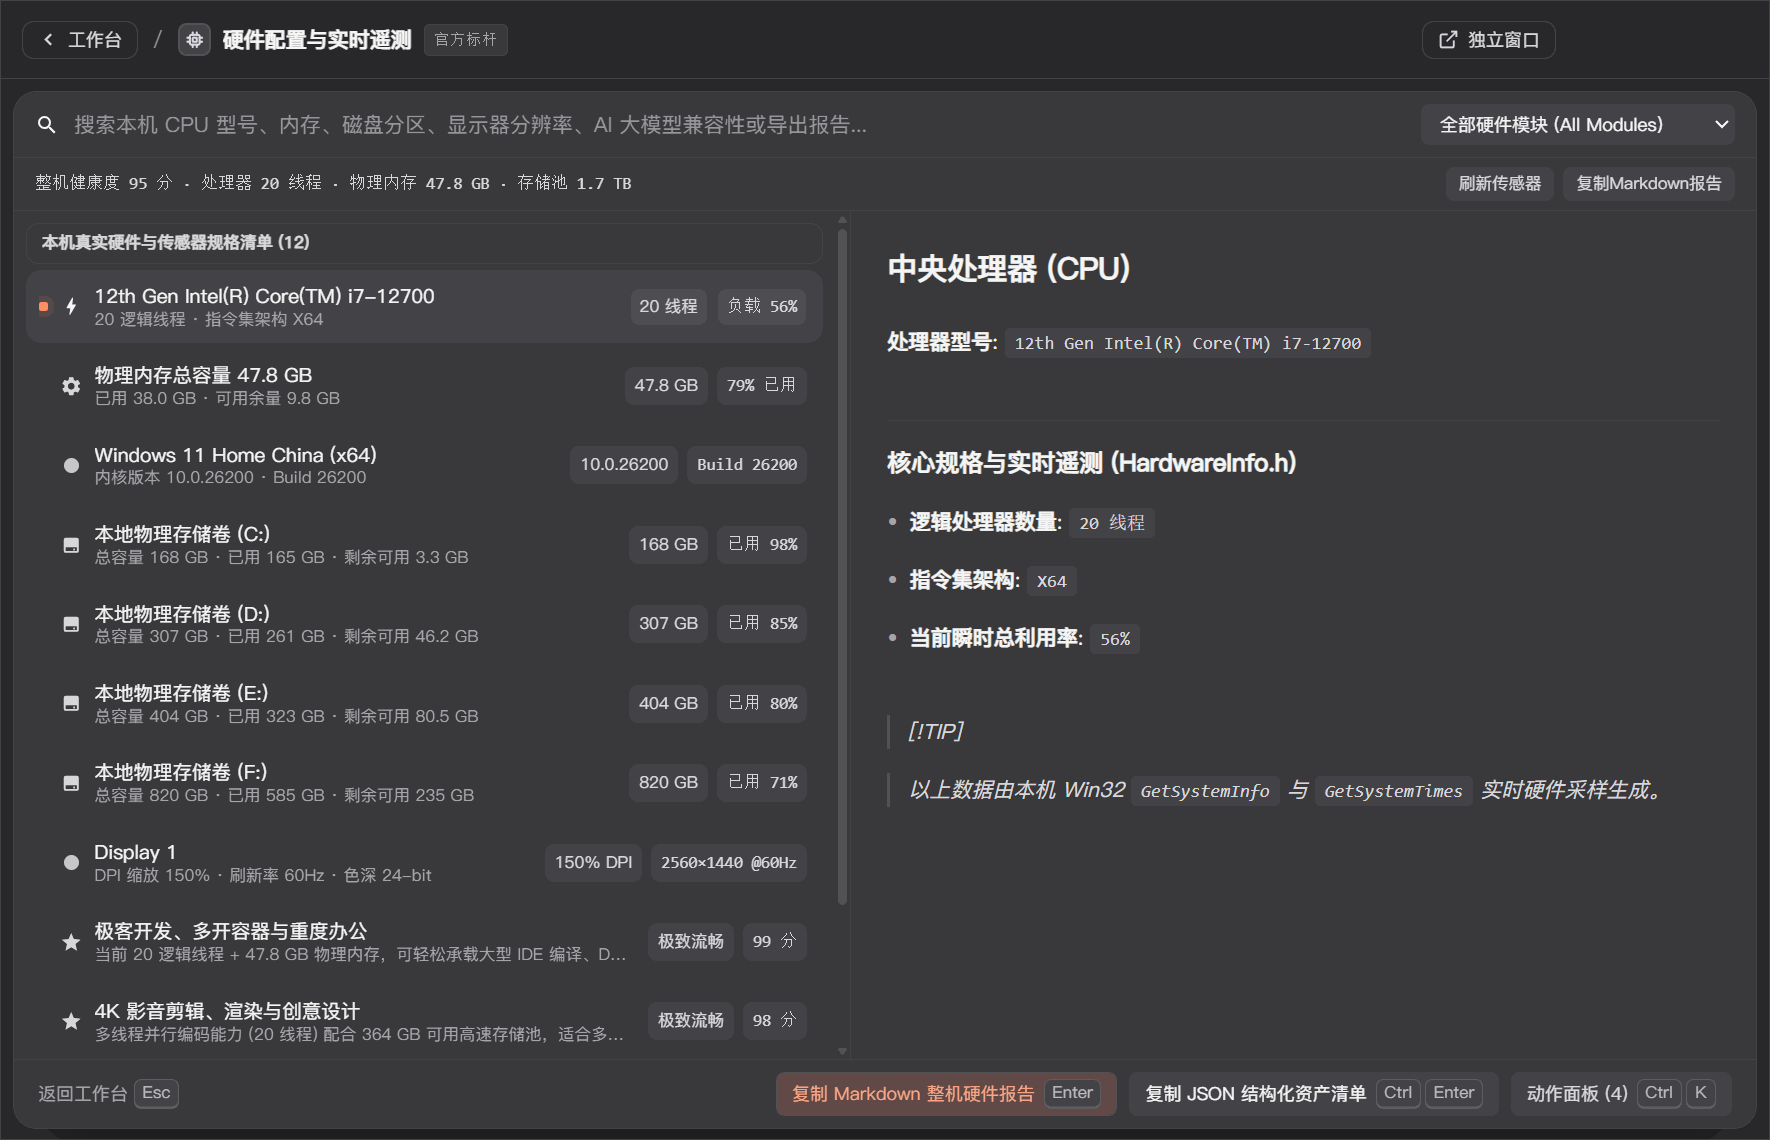1770x1140 pixels.
Task: Click the search magnifier icon
Action: point(46,125)
